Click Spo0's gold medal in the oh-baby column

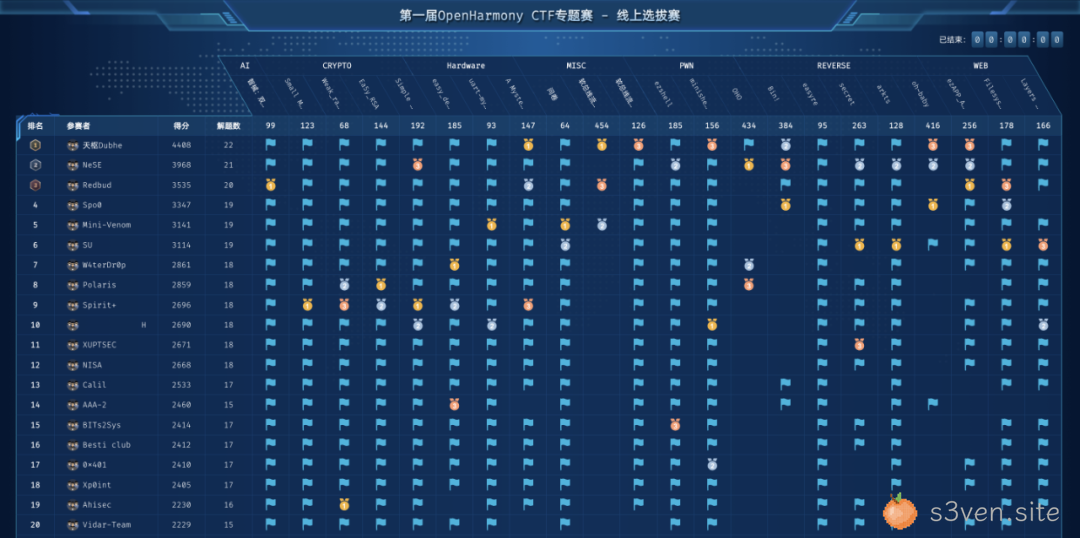933,205
